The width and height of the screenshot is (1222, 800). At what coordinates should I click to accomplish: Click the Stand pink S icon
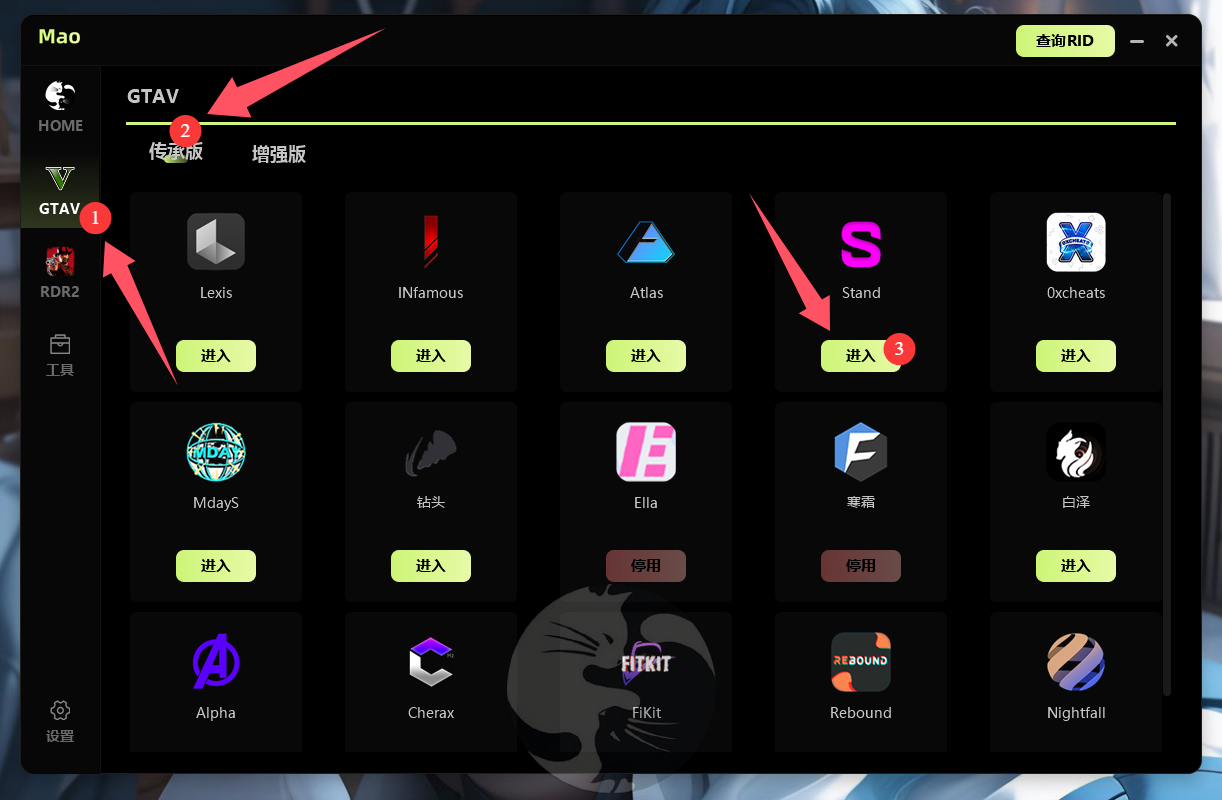point(861,244)
